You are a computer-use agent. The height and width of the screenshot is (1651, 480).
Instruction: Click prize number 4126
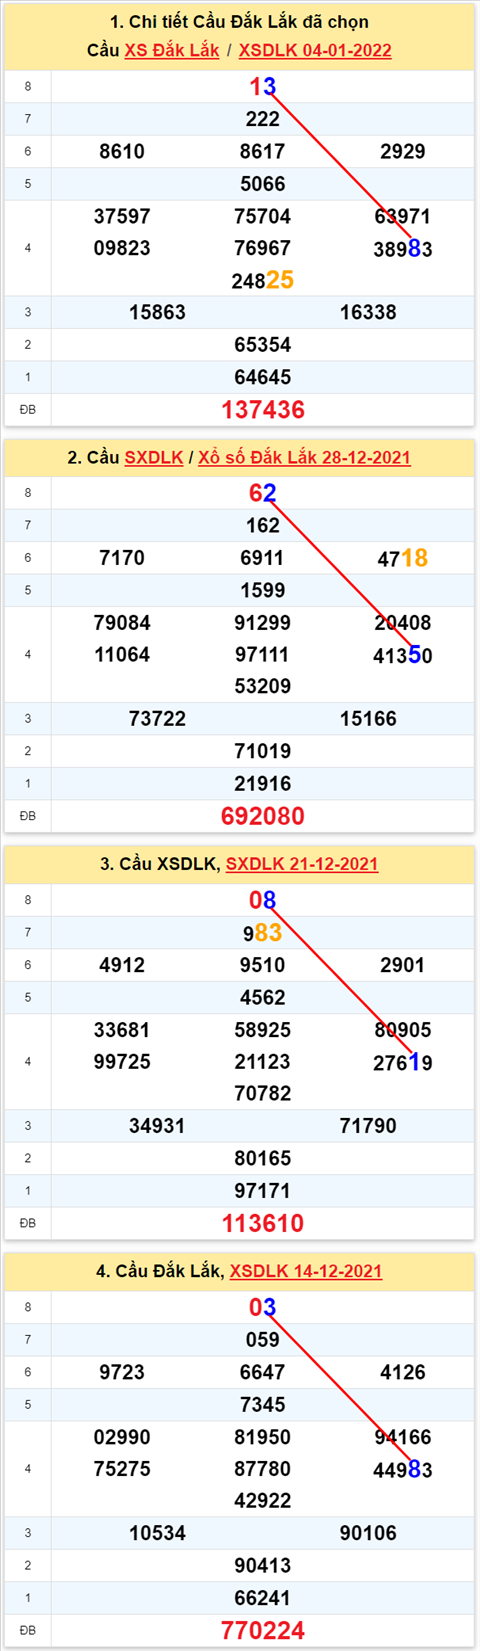(x=403, y=1372)
